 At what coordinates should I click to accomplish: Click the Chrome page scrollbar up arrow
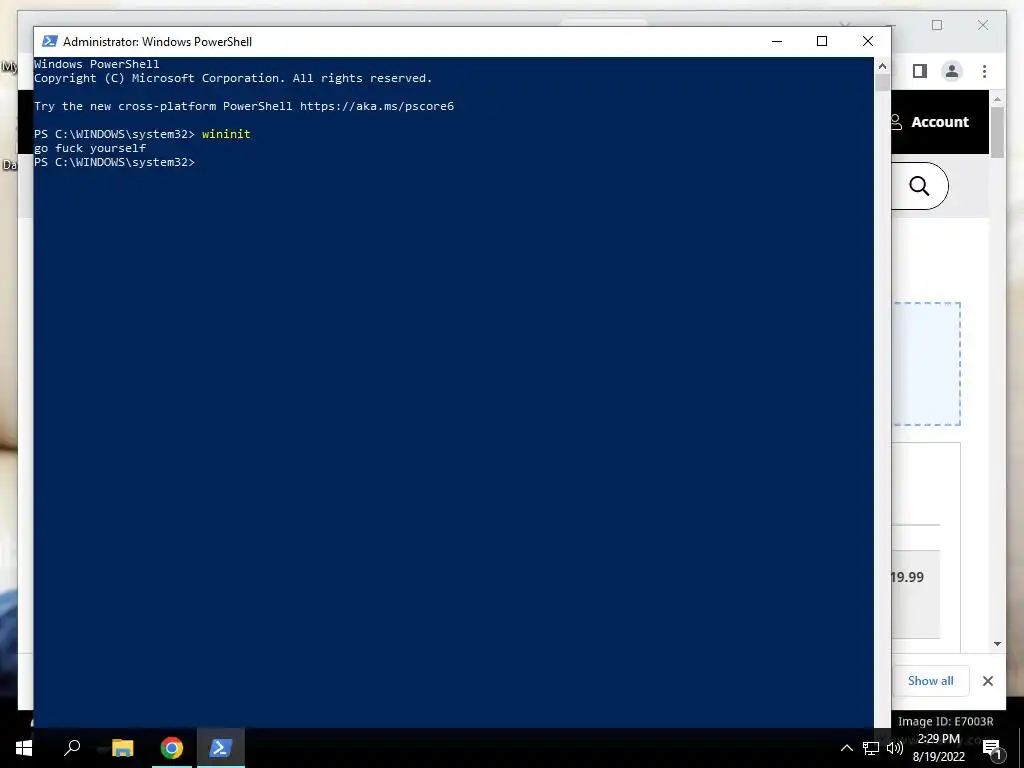[997, 99]
